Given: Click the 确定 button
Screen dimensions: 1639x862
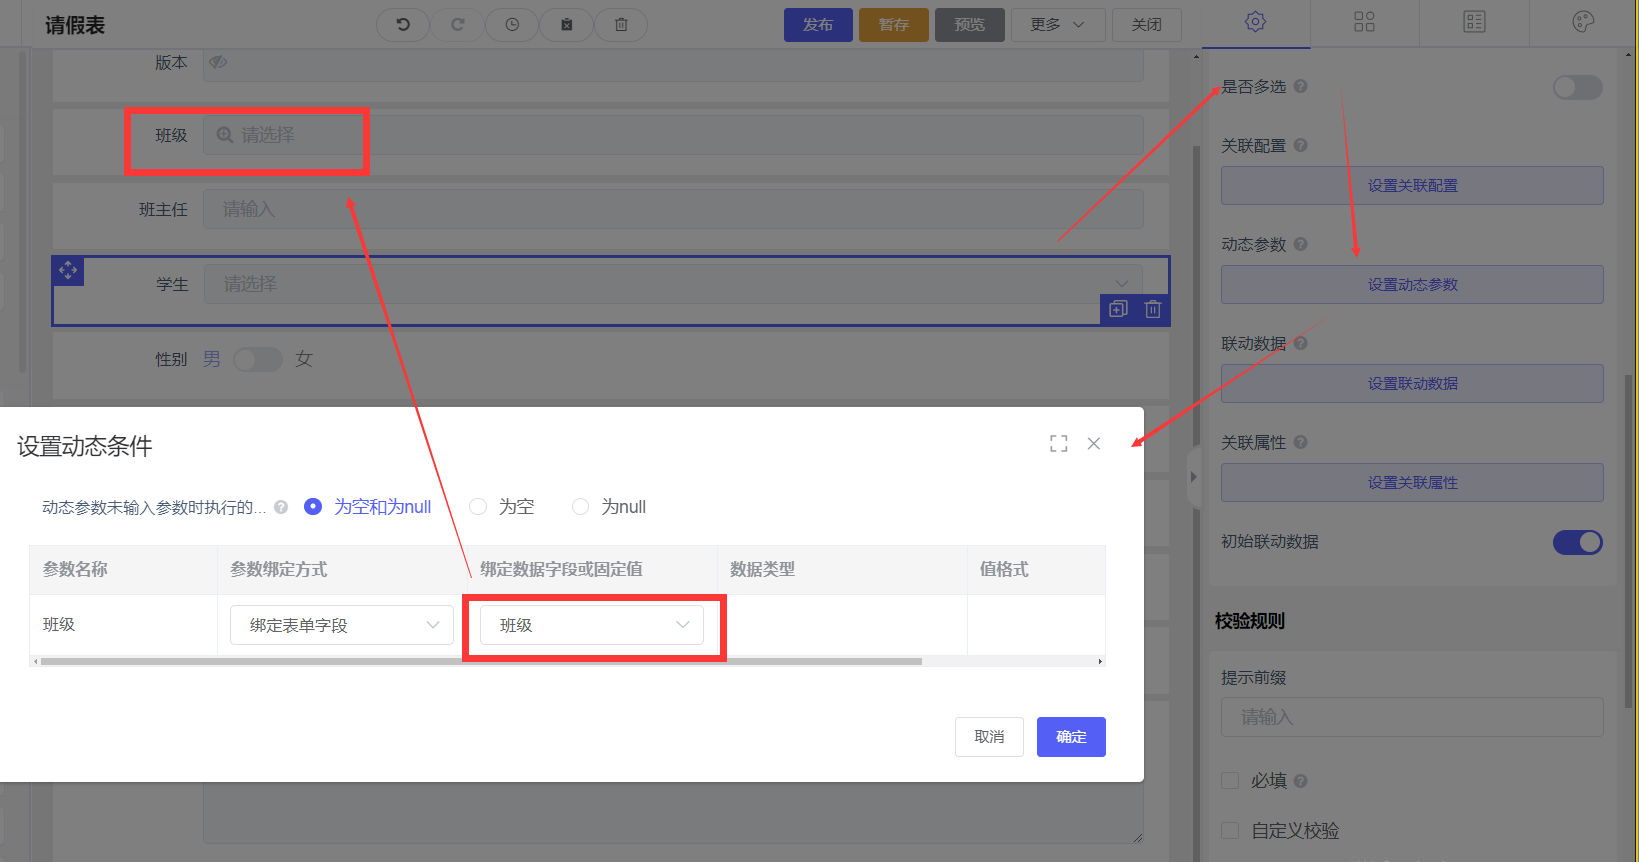Looking at the screenshot, I should coord(1070,737).
